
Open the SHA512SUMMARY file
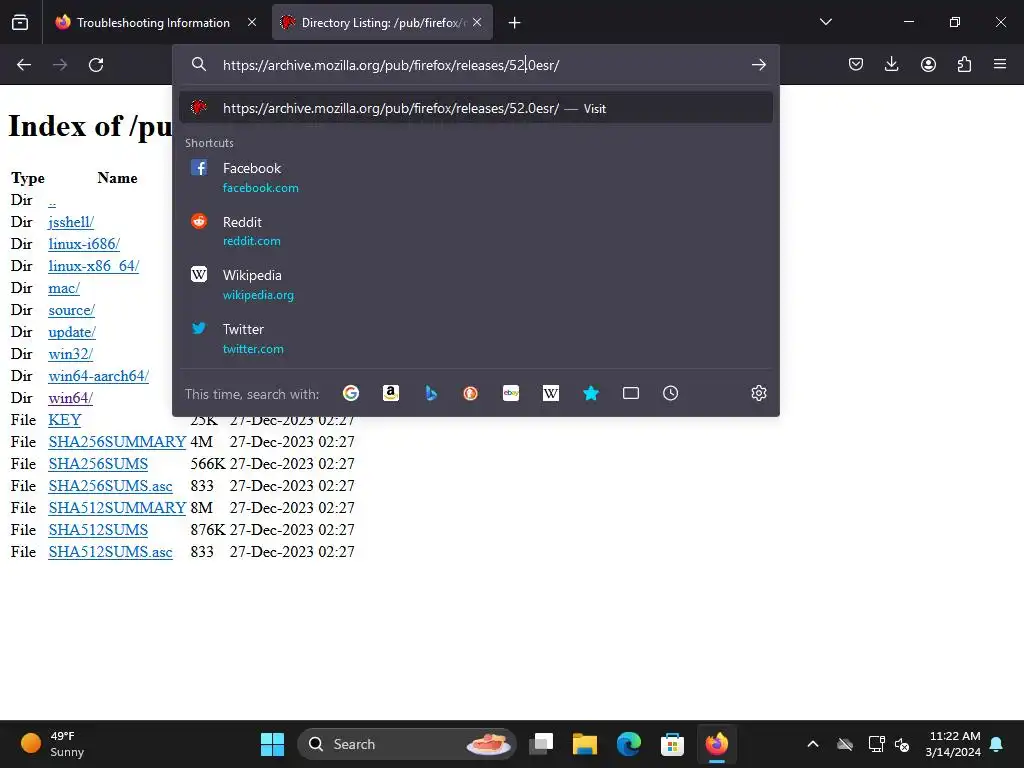tap(117, 508)
